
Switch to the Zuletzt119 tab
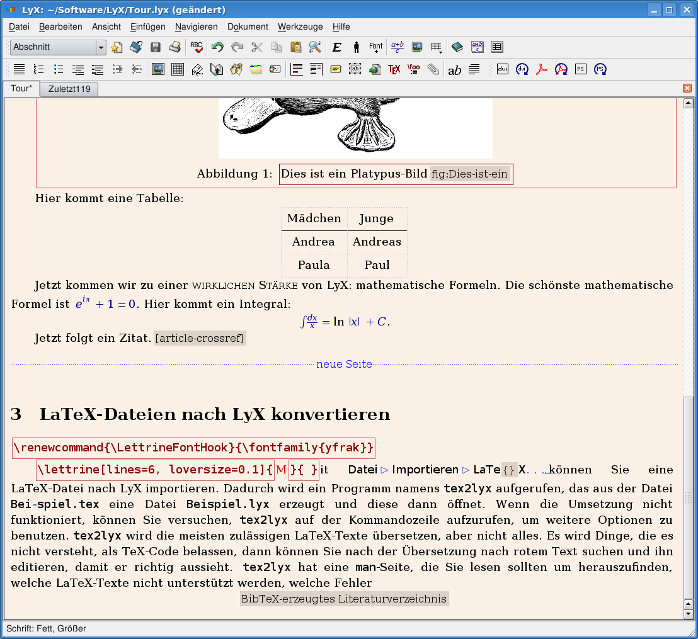[69, 89]
